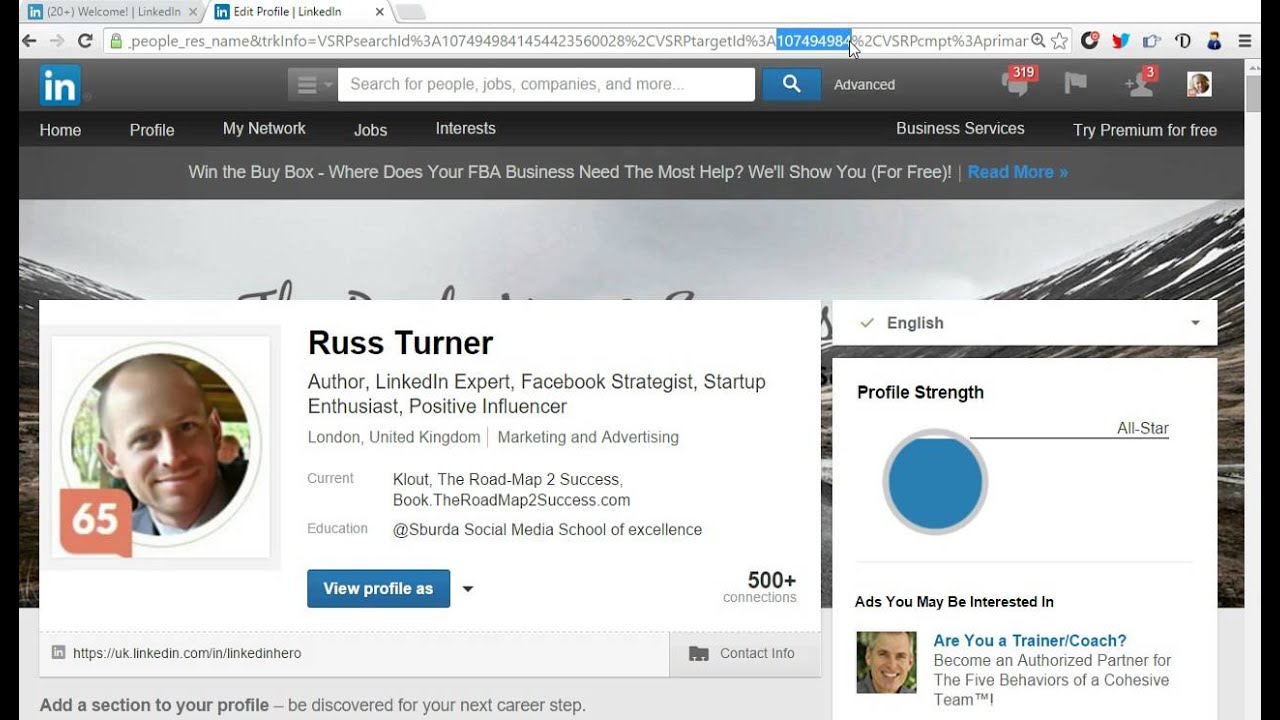The width and height of the screenshot is (1280, 720).
Task: Click the '500+ connections' count
Action: coord(760,587)
